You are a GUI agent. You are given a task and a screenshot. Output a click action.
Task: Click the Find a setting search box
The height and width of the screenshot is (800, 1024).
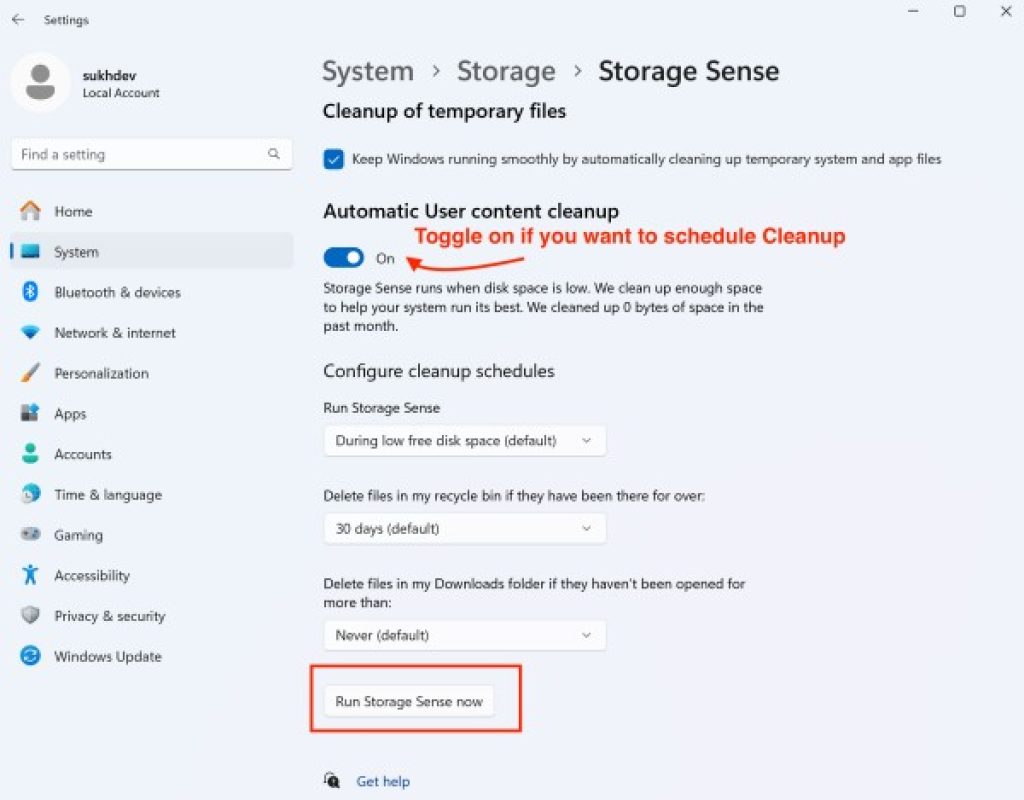[x=150, y=154]
